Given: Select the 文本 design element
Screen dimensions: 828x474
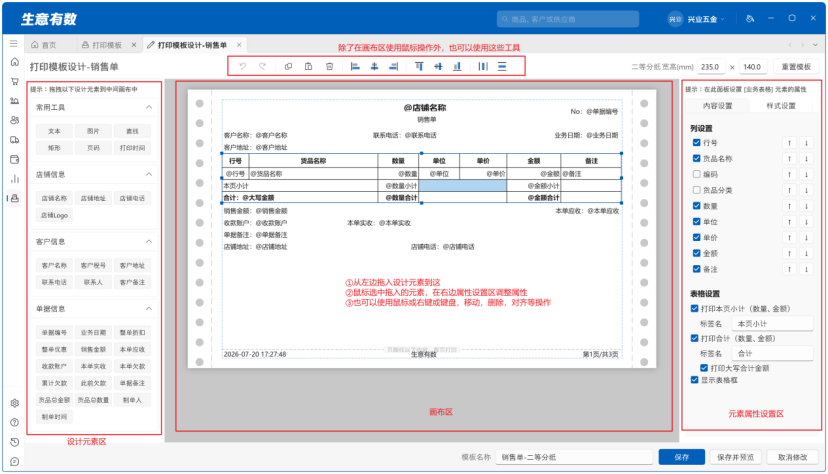Looking at the screenshot, I should tap(54, 131).
